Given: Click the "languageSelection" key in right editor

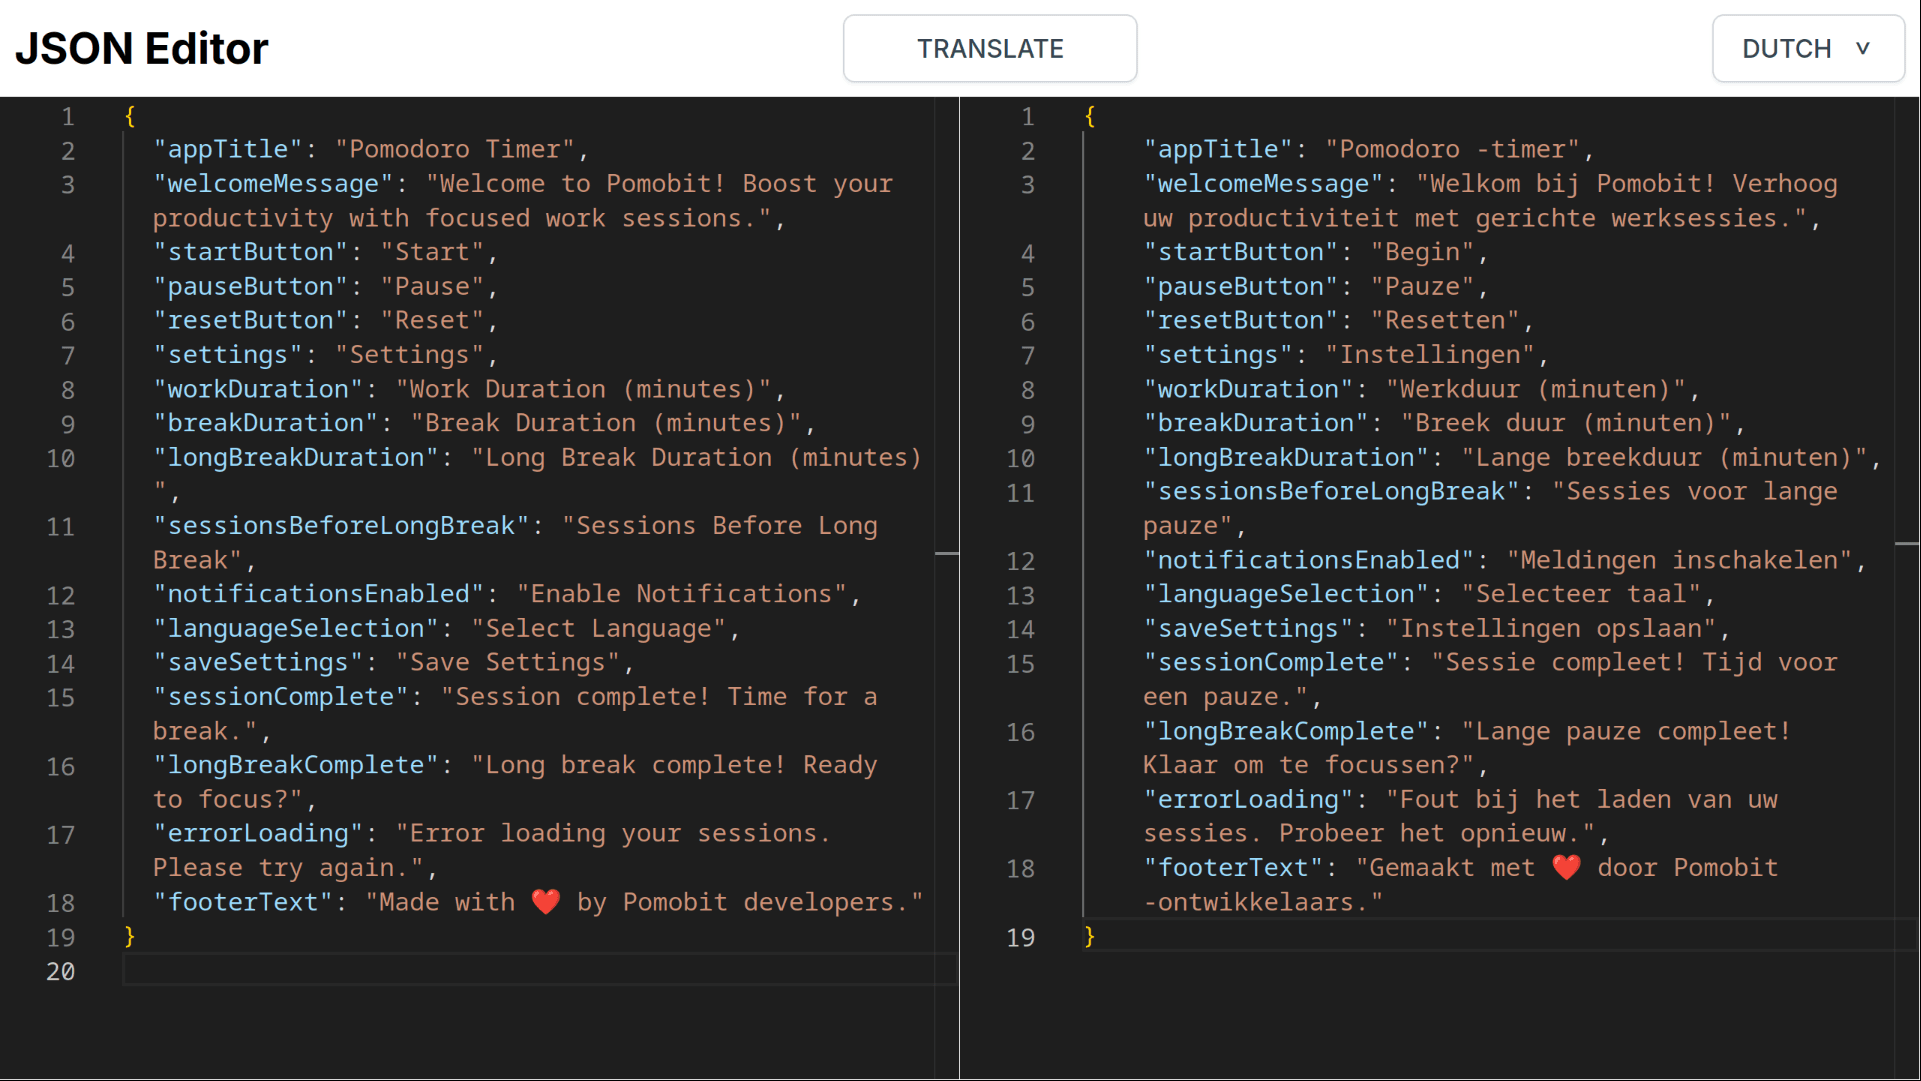Looking at the screenshot, I should coord(1286,594).
